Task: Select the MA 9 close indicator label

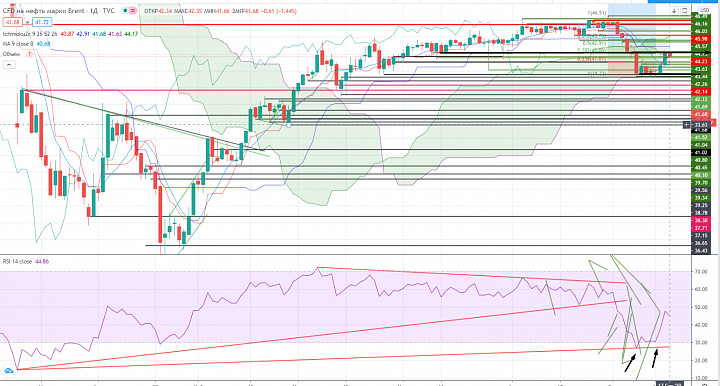Action: 18,44
